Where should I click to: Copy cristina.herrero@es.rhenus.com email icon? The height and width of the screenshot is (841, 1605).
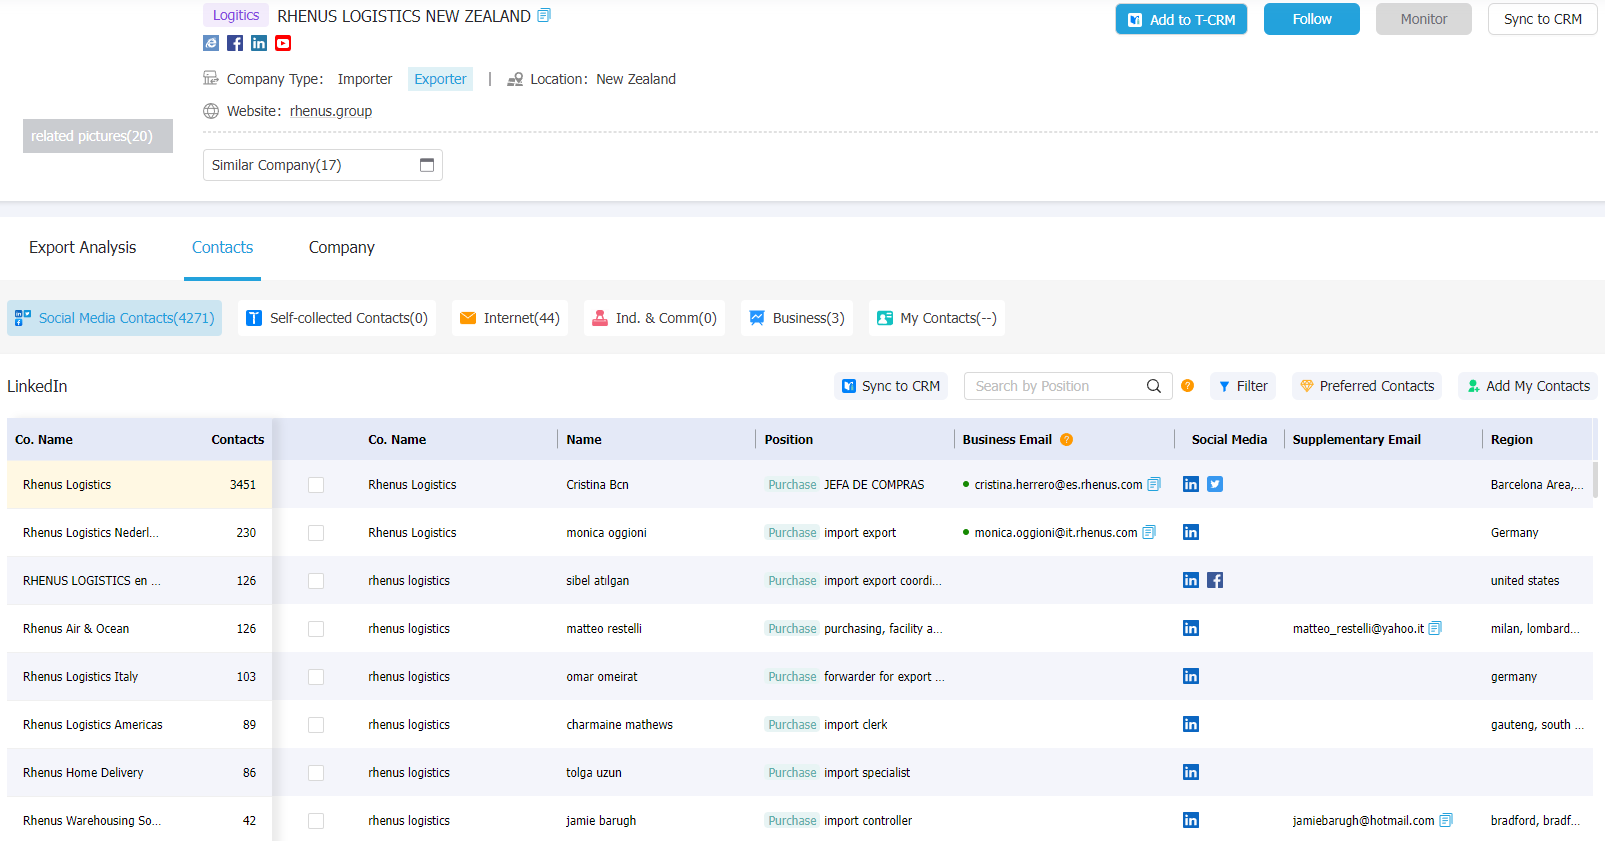[1154, 484]
